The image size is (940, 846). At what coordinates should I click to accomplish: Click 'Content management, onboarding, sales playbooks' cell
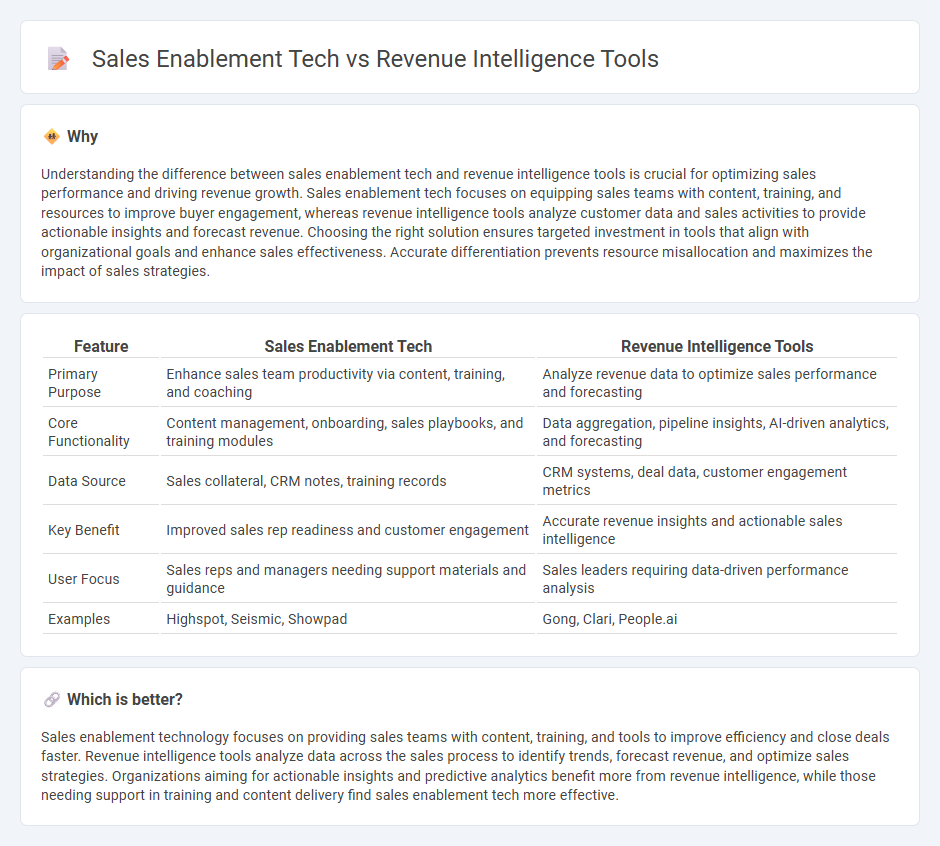click(348, 432)
